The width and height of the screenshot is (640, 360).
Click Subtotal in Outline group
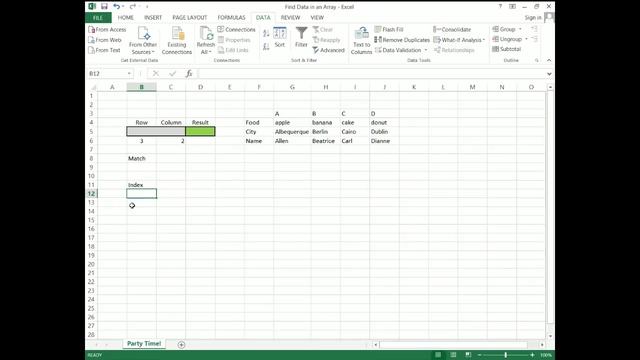coord(507,49)
